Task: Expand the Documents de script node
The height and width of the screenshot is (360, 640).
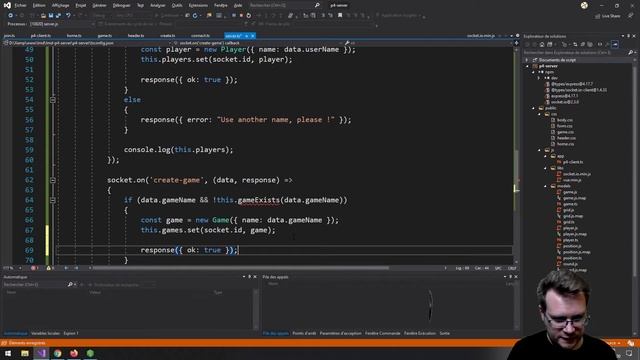Action: 527,60
